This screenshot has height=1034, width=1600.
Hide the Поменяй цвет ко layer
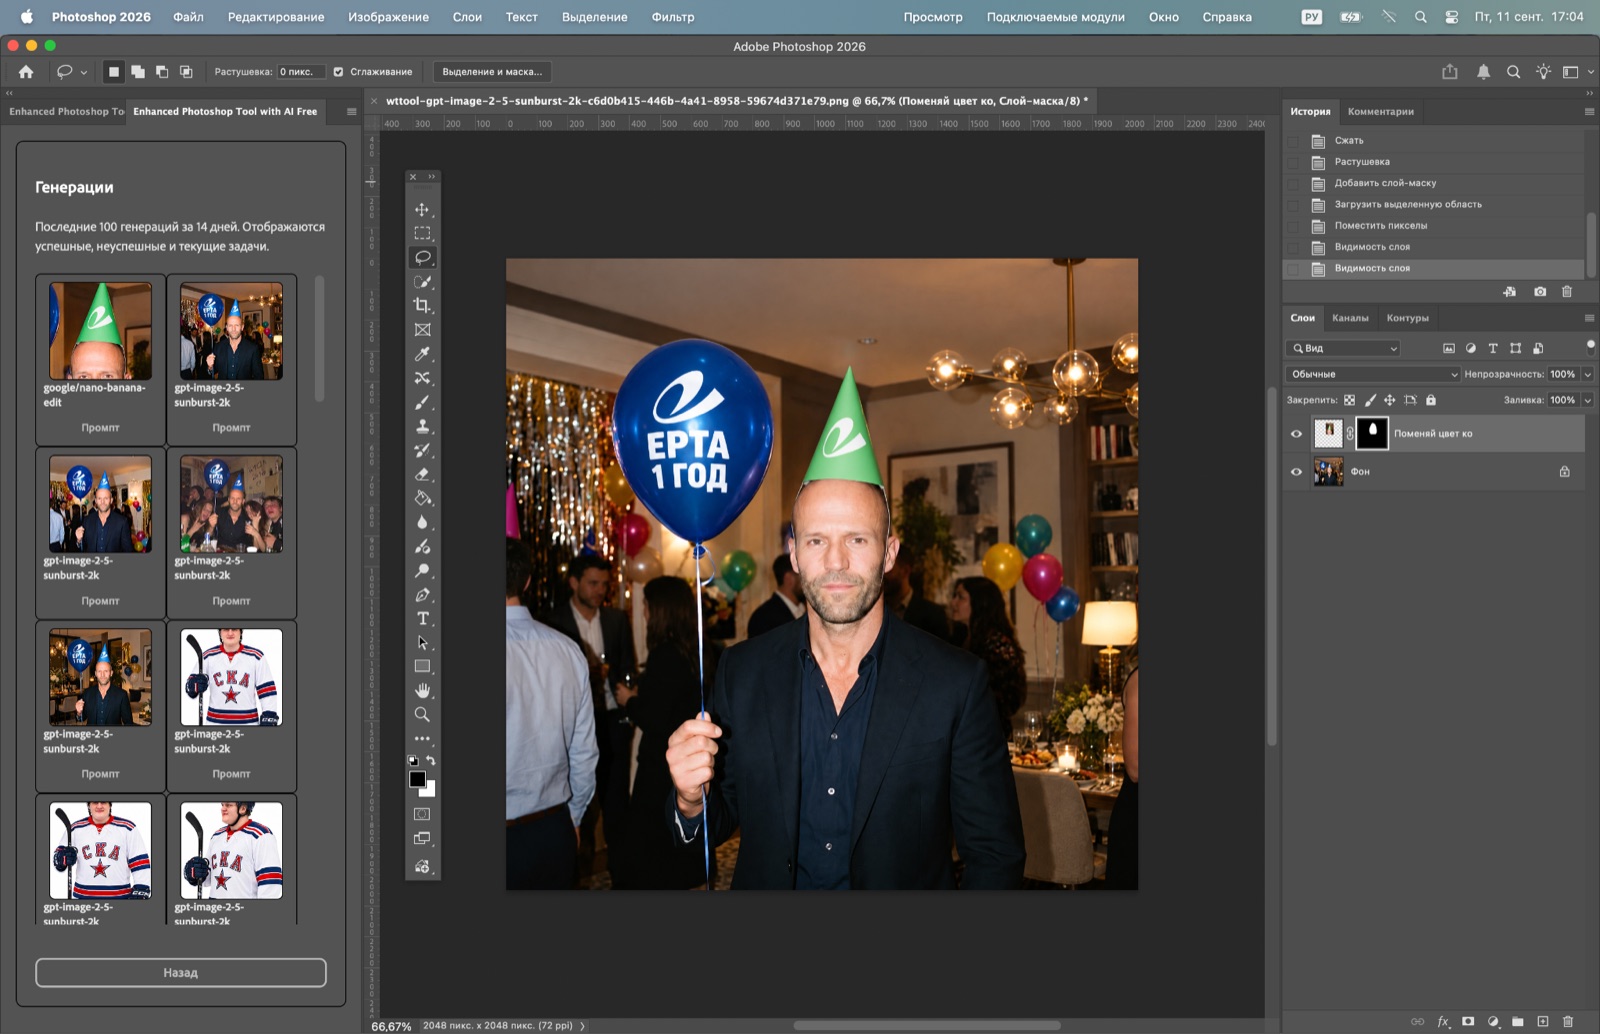[1296, 434]
